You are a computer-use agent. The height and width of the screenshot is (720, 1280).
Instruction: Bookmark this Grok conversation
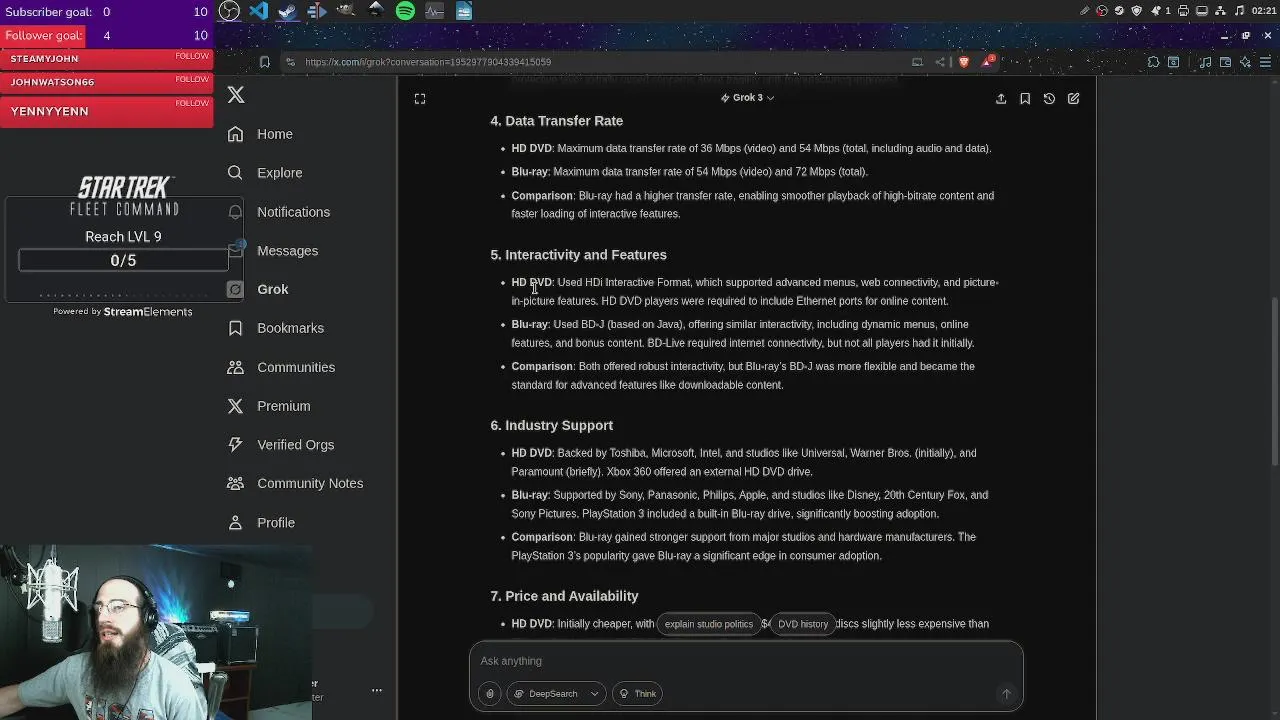click(1025, 99)
